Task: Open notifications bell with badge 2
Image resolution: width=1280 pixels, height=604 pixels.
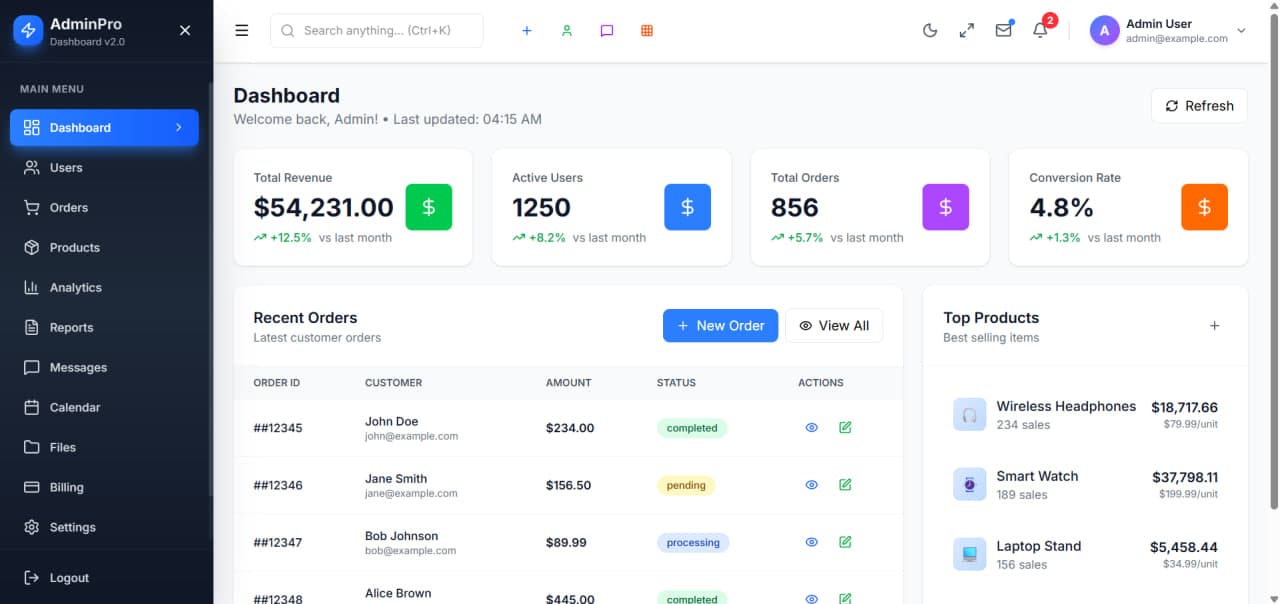Action: pyautogui.click(x=1040, y=30)
